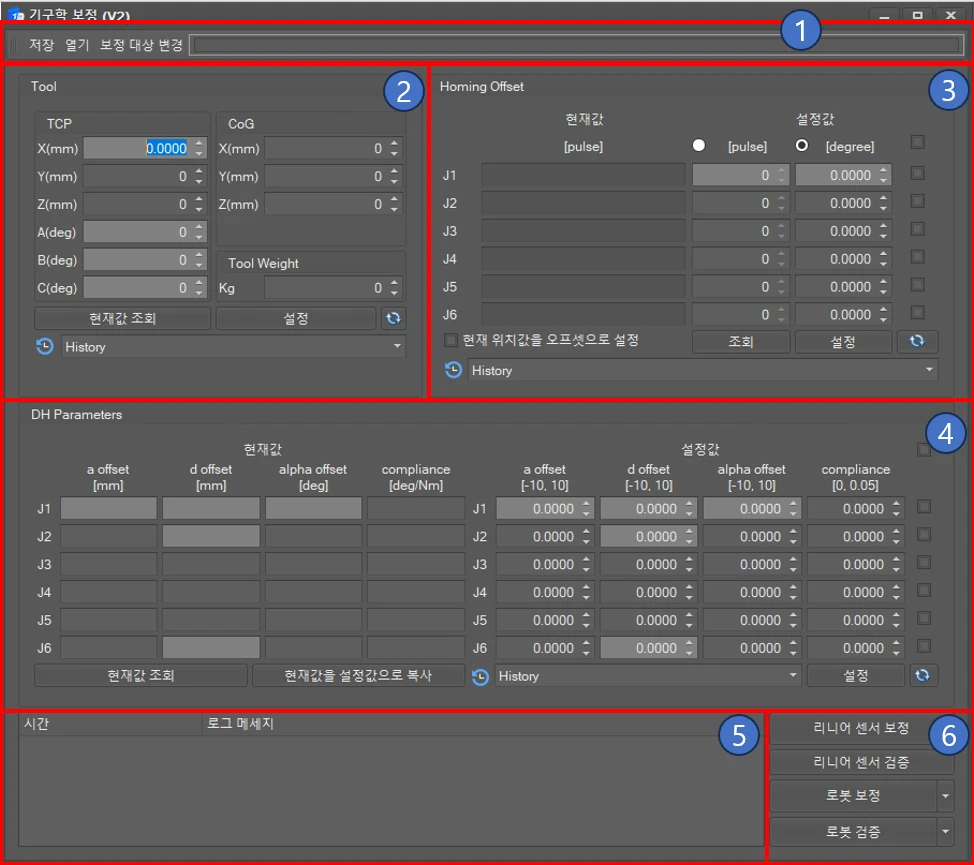The width and height of the screenshot is (974, 865).
Task: Expand the 로봇 보정 dropdown arrow
Action: click(x=946, y=797)
